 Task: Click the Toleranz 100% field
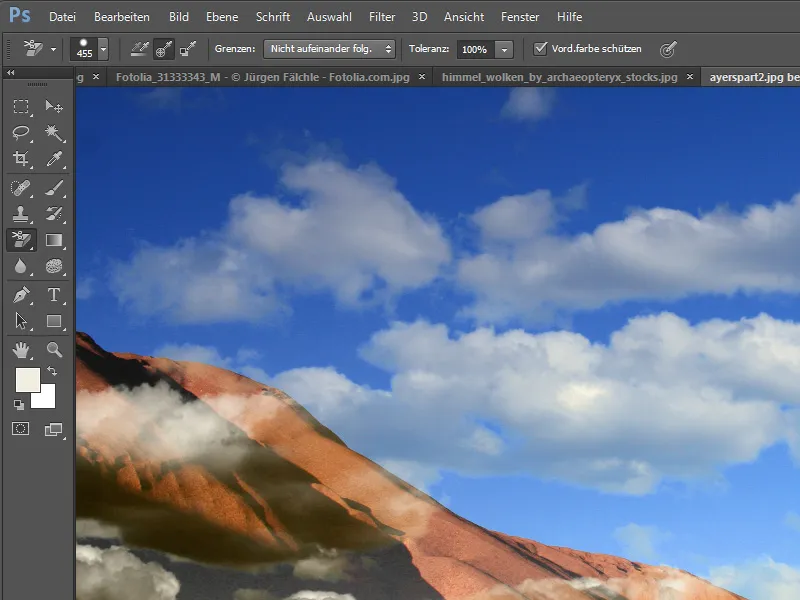point(476,49)
